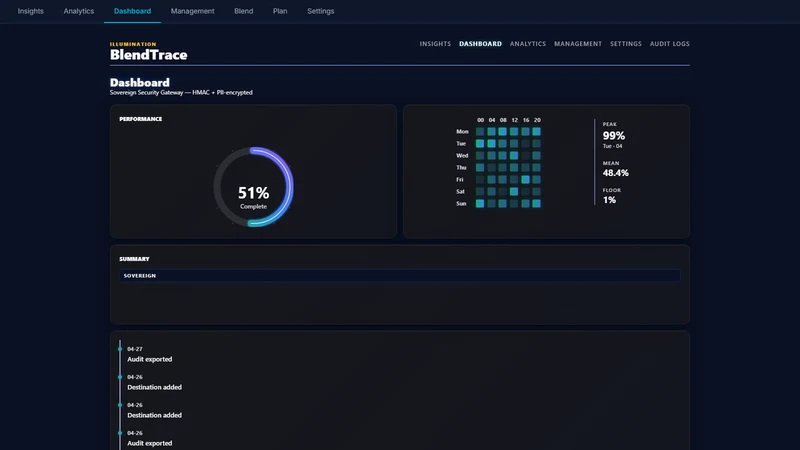The height and width of the screenshot is (450, 800).
Task: Click the PEAK 99% value
Action: point(614,136)
